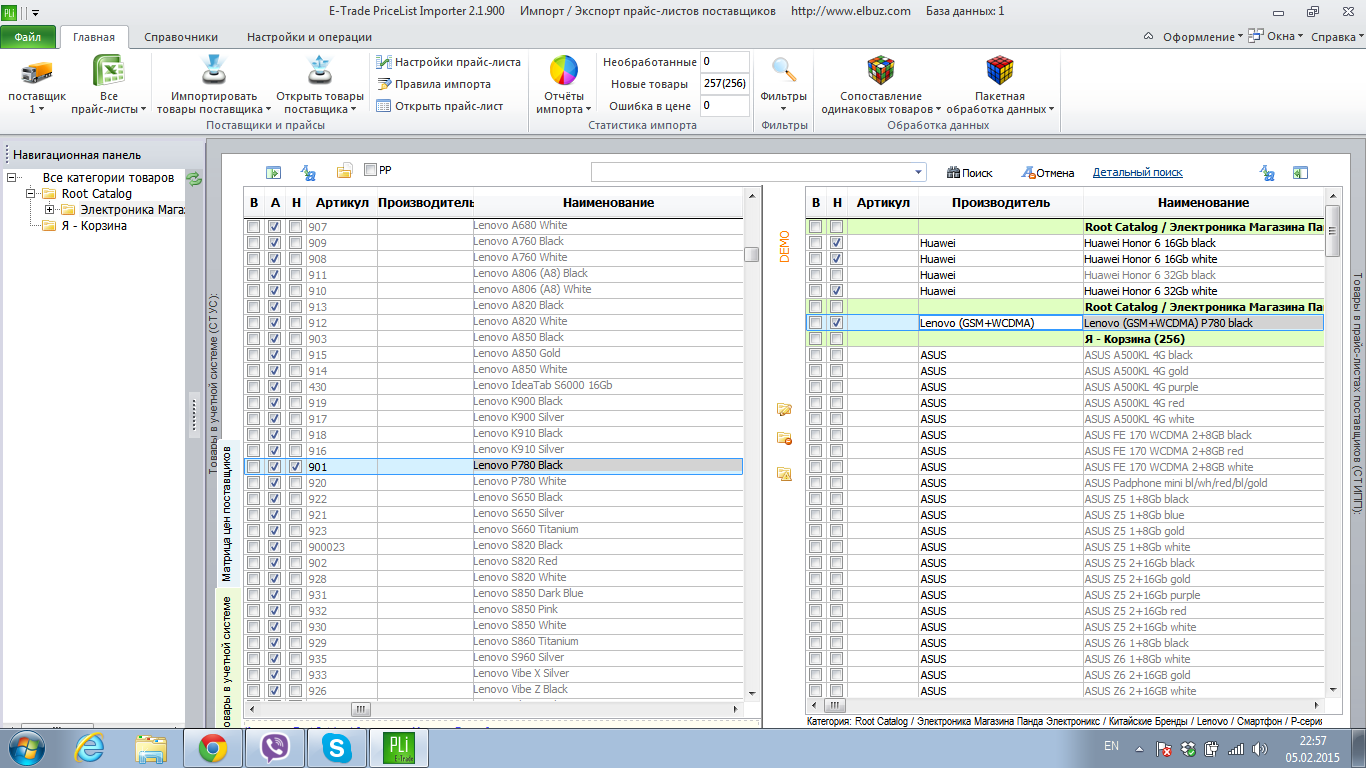Open Детальный поиск link
This screenshot has width=1366, height=768.
click(x=1137, y=172)
